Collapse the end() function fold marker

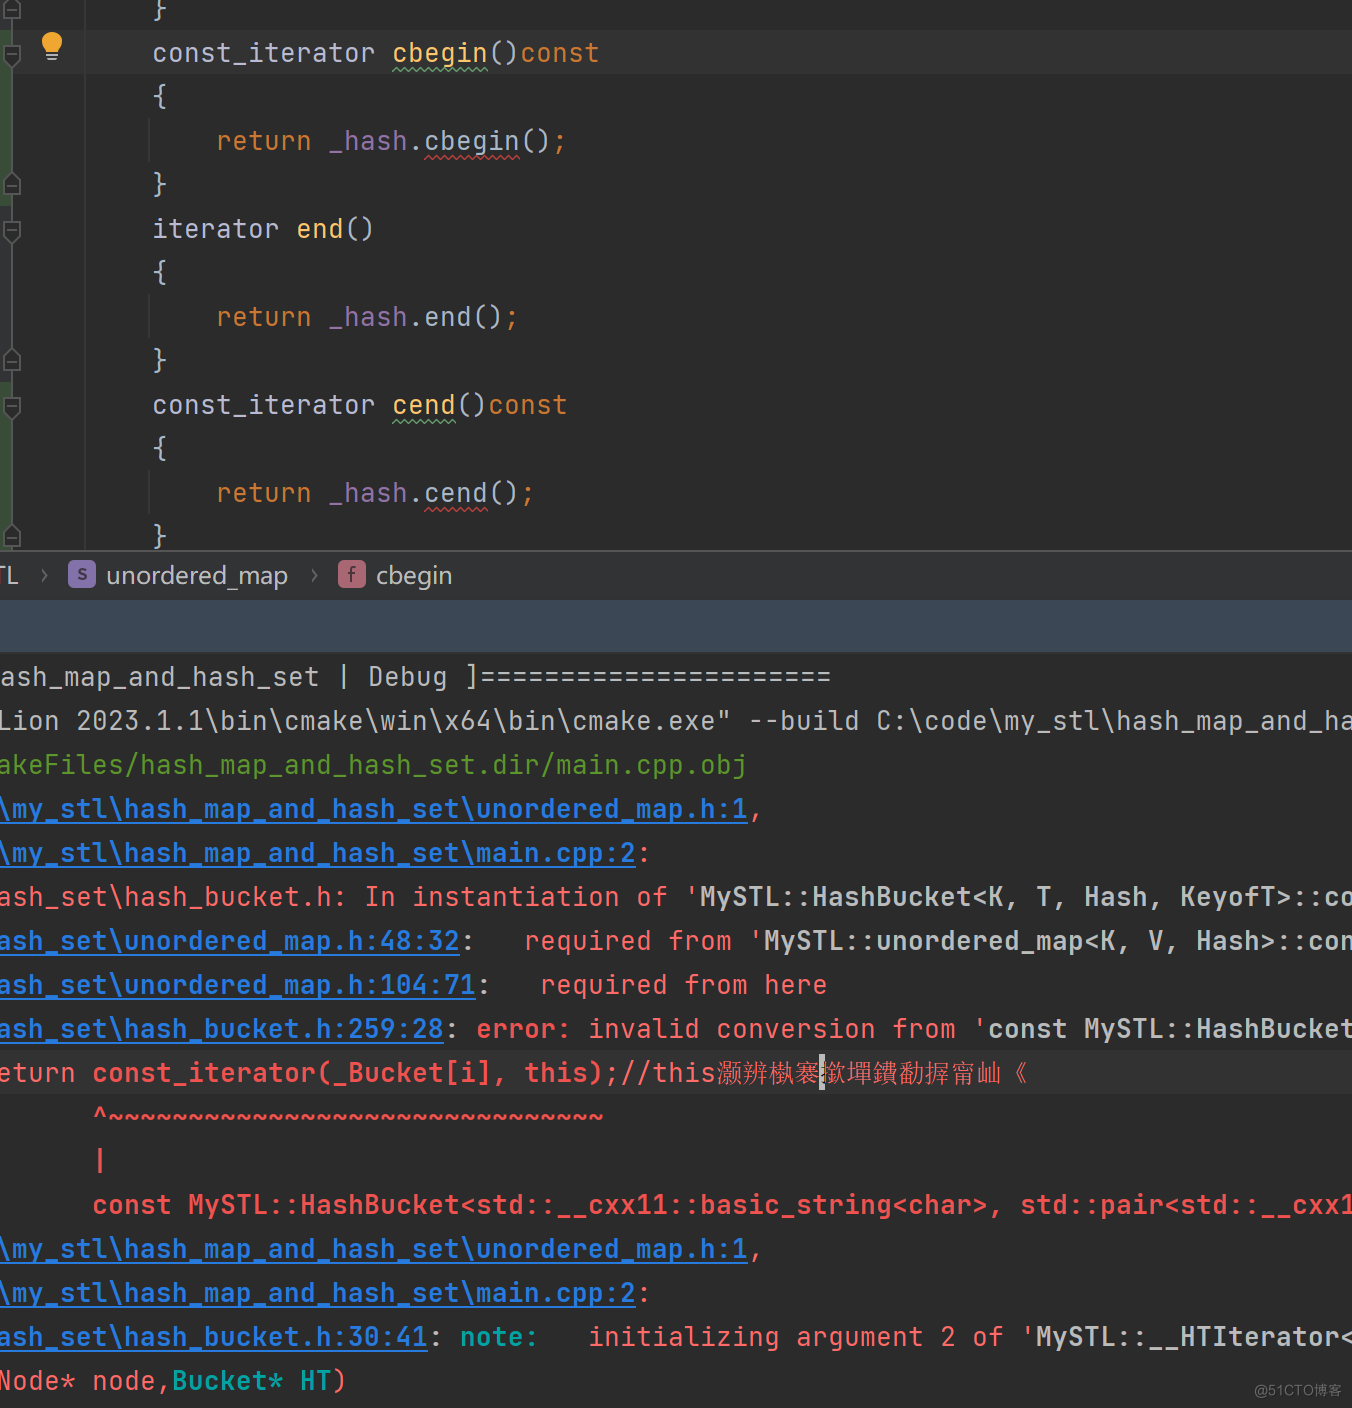(13, 231)
